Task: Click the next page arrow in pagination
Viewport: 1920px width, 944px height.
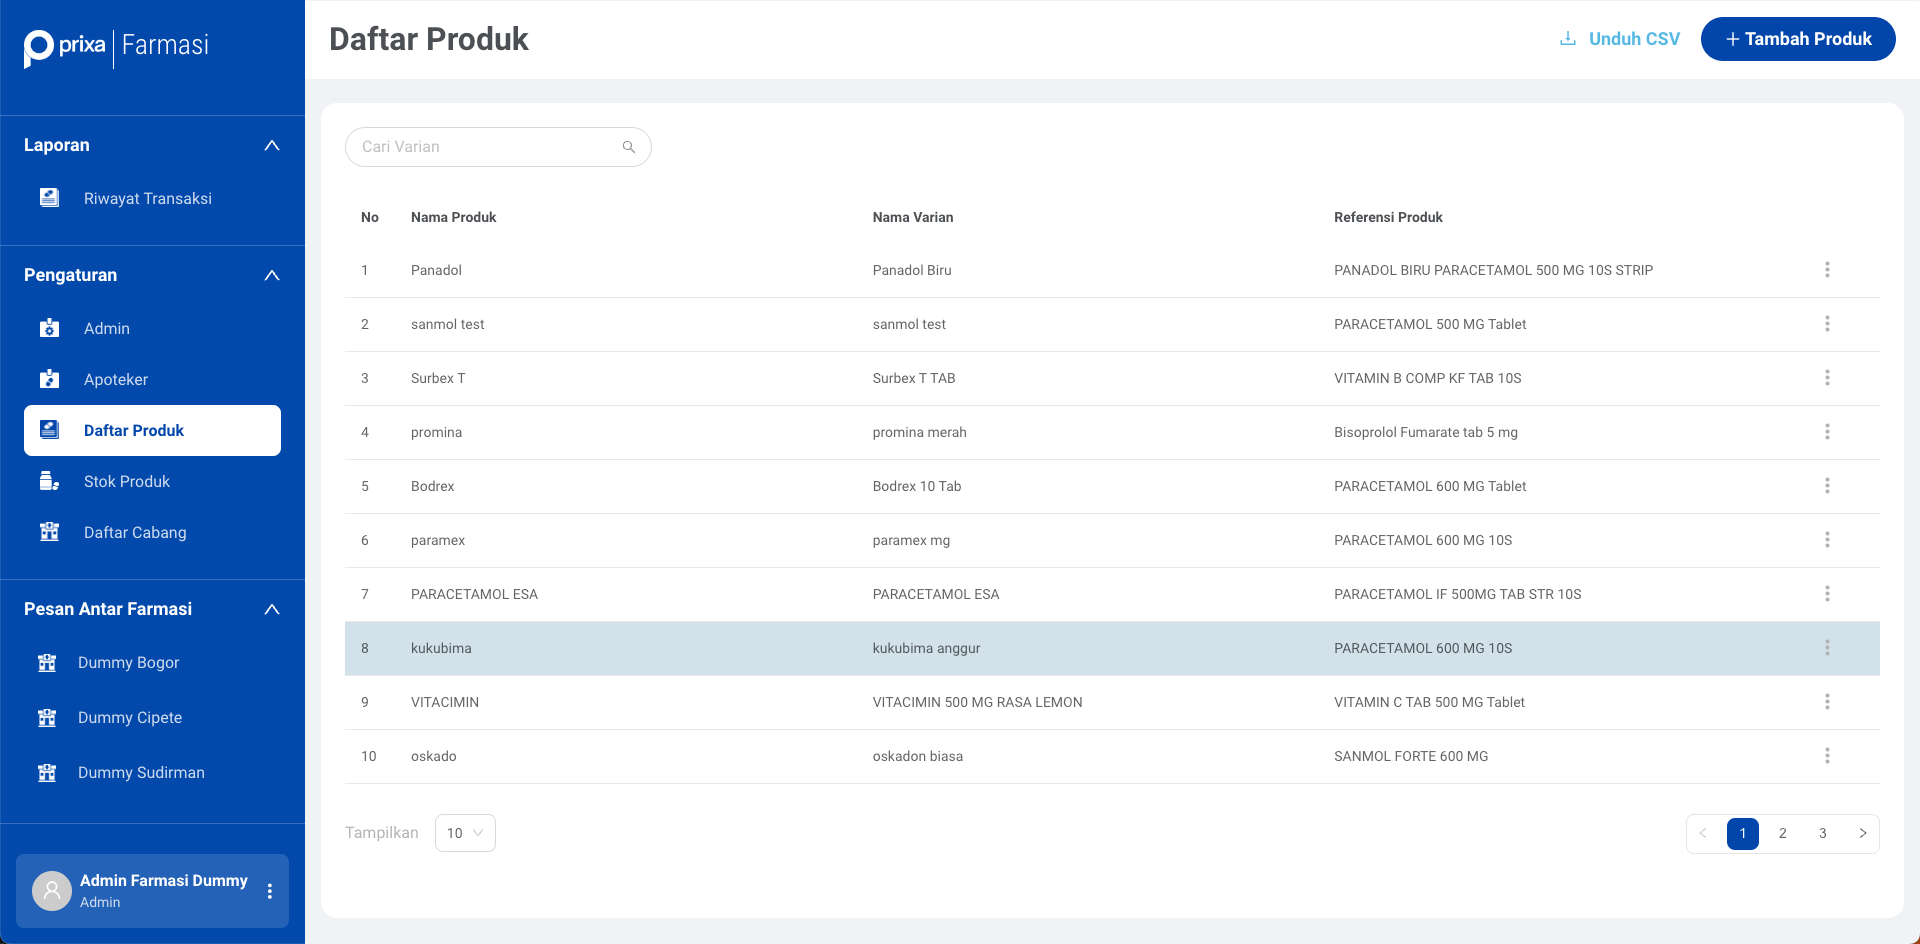Action: (1862, 833)
